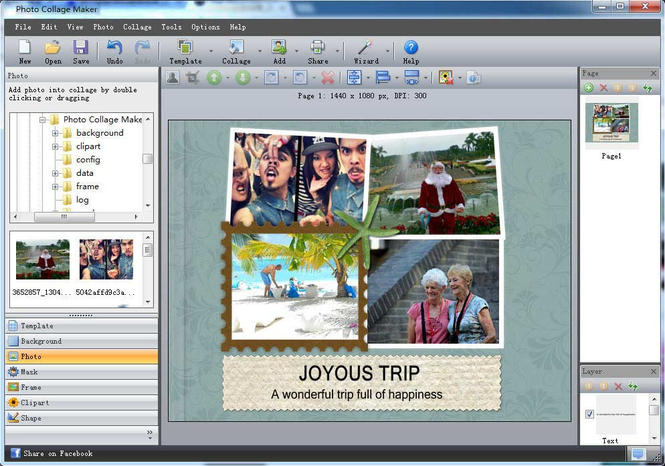Click the sunflower remove-decoration icon
The image size is (665, 466).
(446, 78)
